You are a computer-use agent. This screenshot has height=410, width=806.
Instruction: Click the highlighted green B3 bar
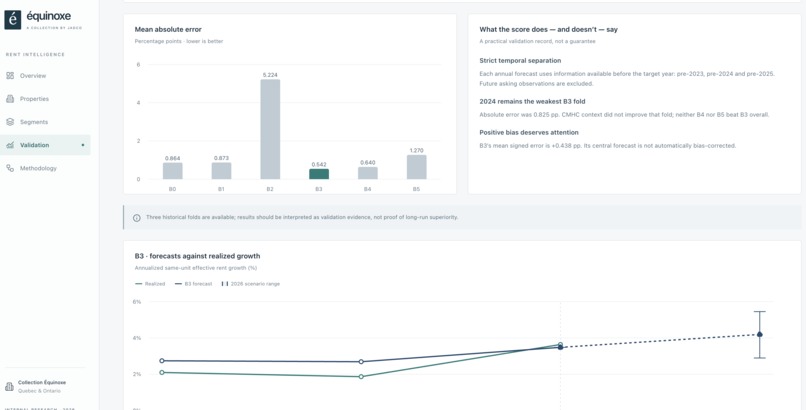pos(319,174)
